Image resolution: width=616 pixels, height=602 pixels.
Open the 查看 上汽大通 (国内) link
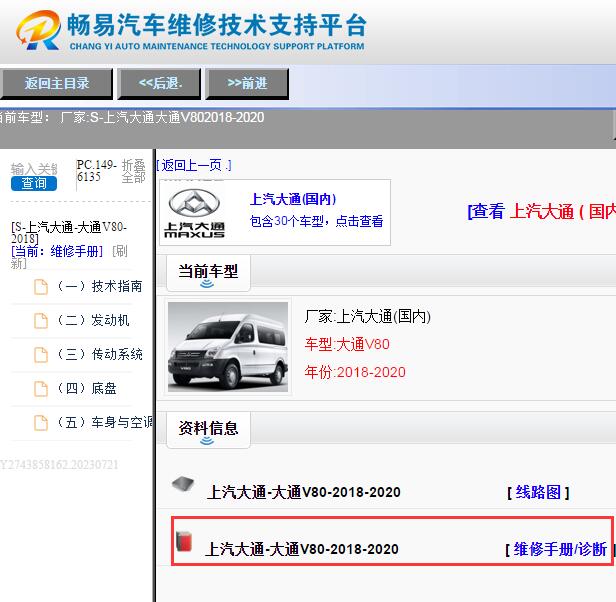(541, 211)
